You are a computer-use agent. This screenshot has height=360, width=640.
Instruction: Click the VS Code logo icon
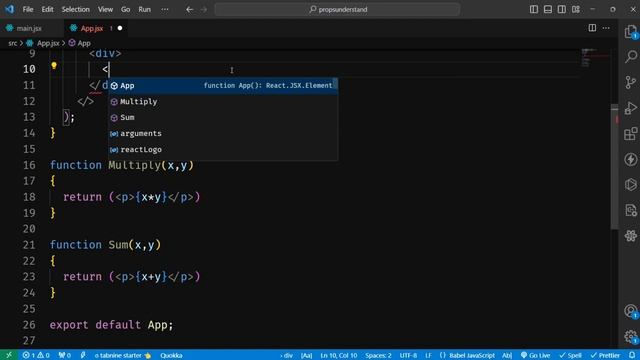9,9
